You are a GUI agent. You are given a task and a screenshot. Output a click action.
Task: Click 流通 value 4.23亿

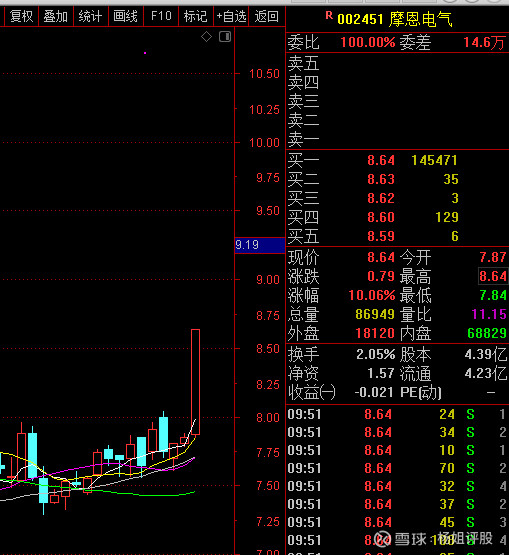pos(486,373)
